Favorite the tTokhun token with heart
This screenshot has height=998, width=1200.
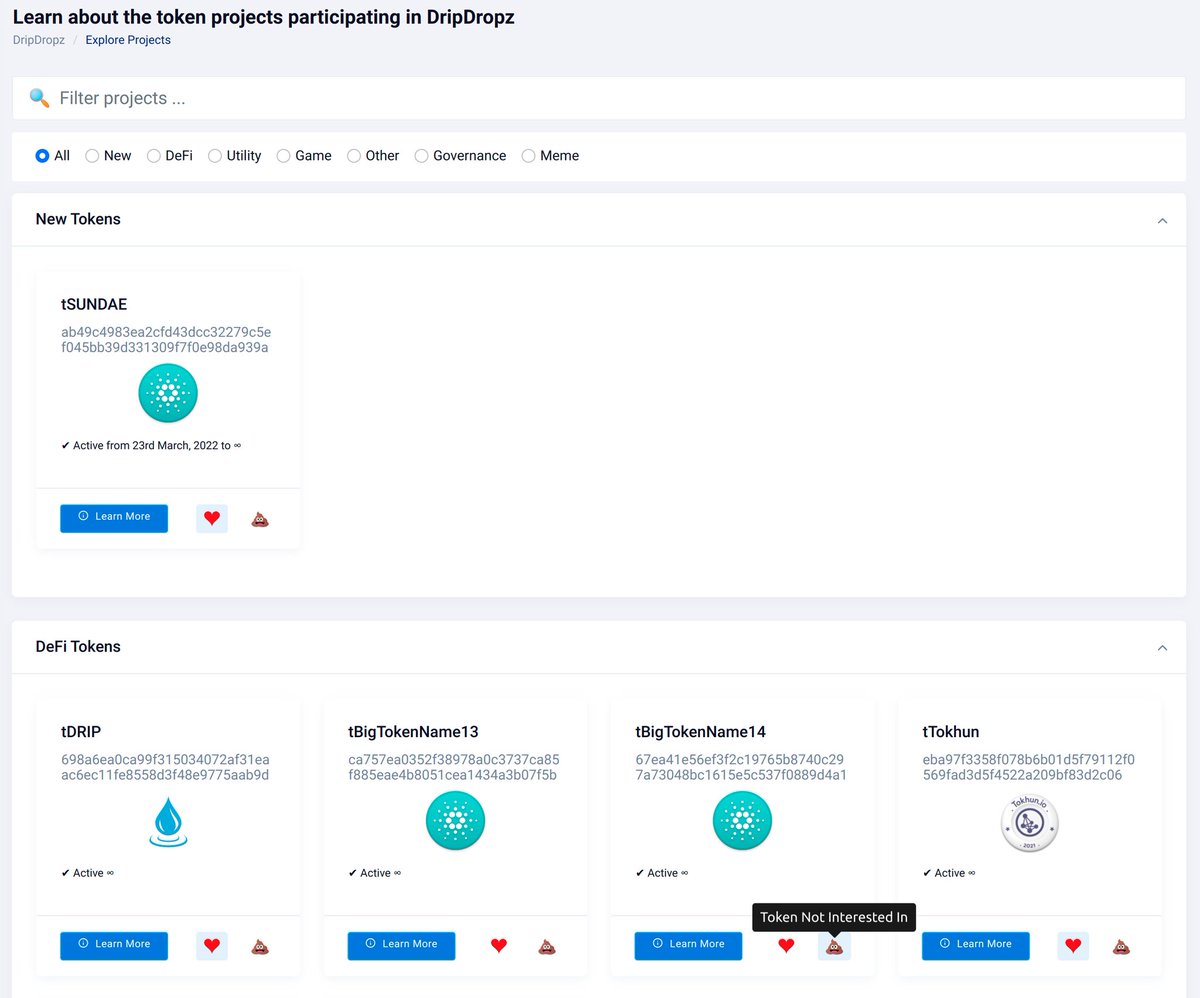(x=1073, y=945)
